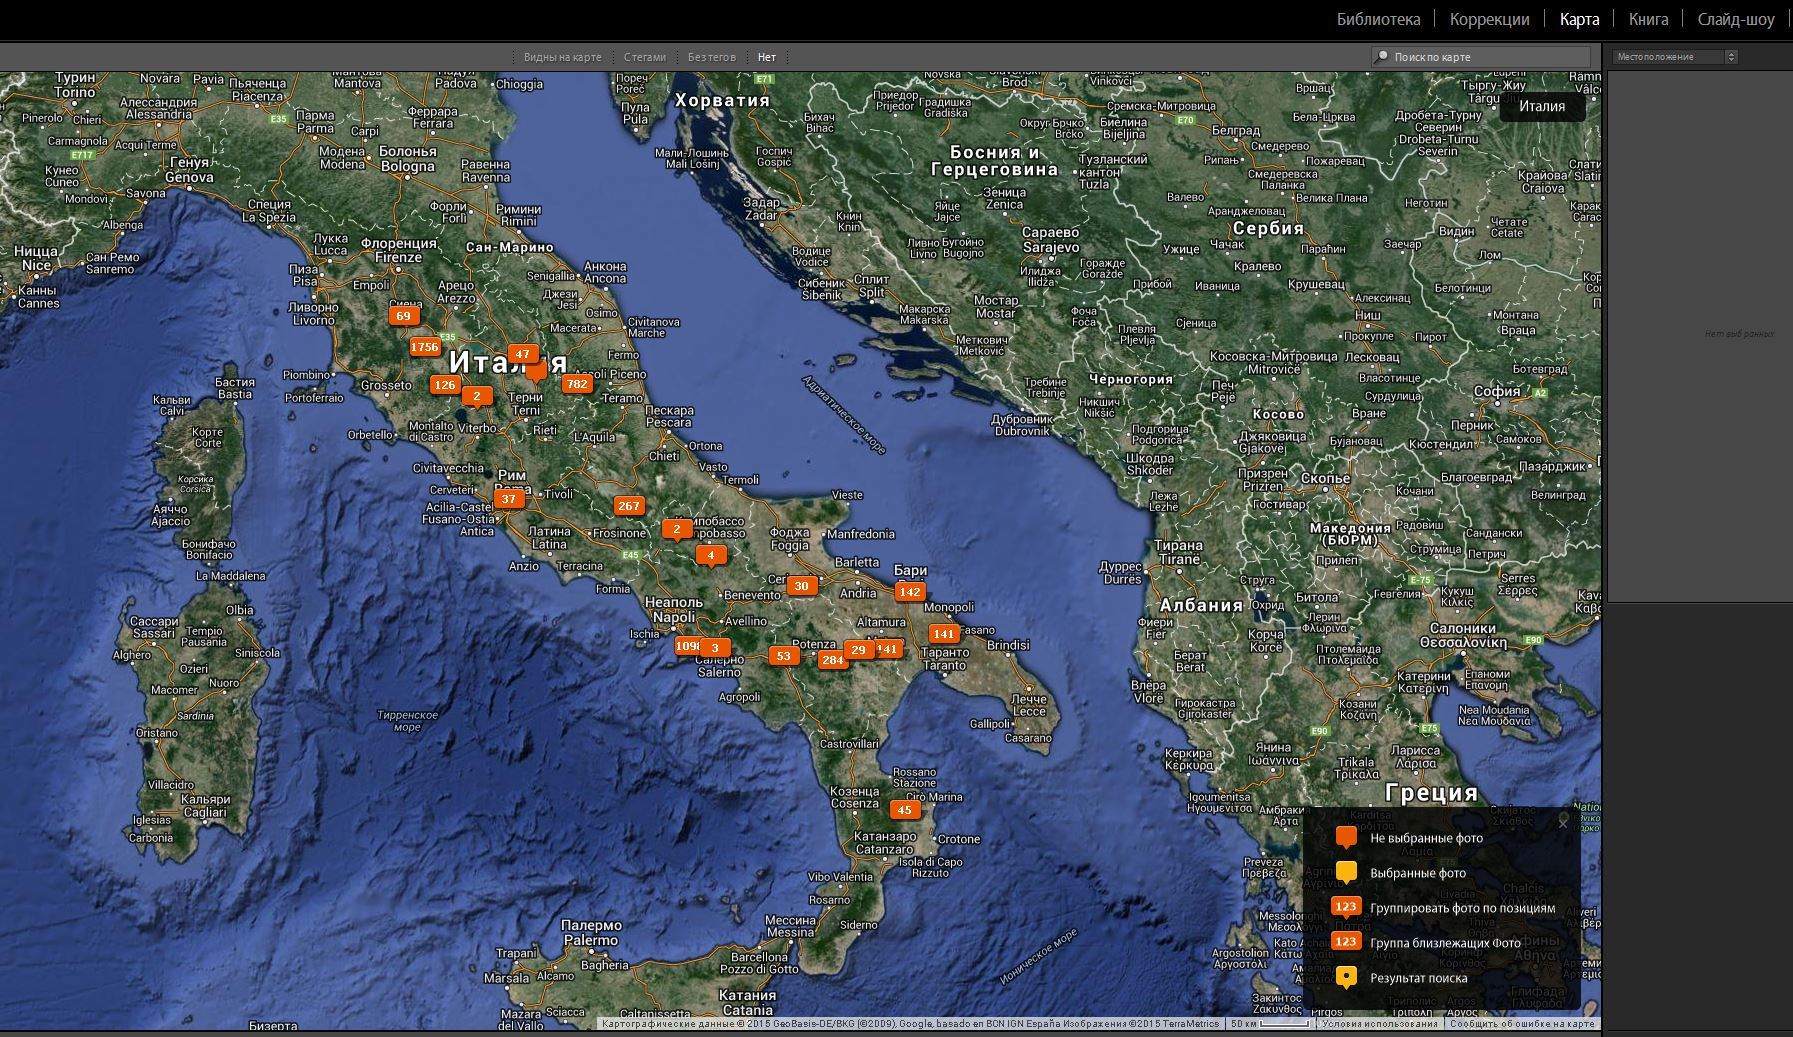
Task: Click the 47-photo cluster pin
Action: click(522, 354)
